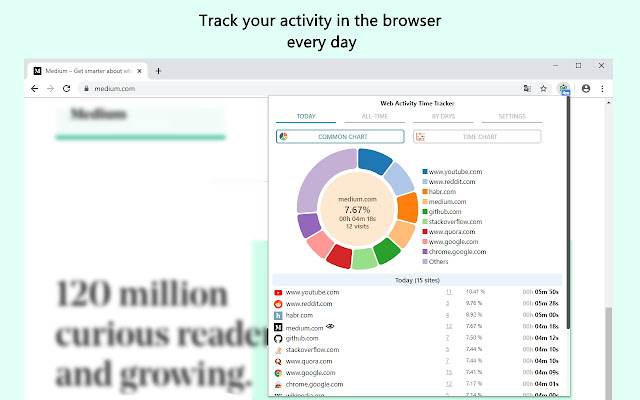The image size is (640, 400).
Task: Open the browser profile avatar icon
Action: pyautogui.click(x=586, y=89)
